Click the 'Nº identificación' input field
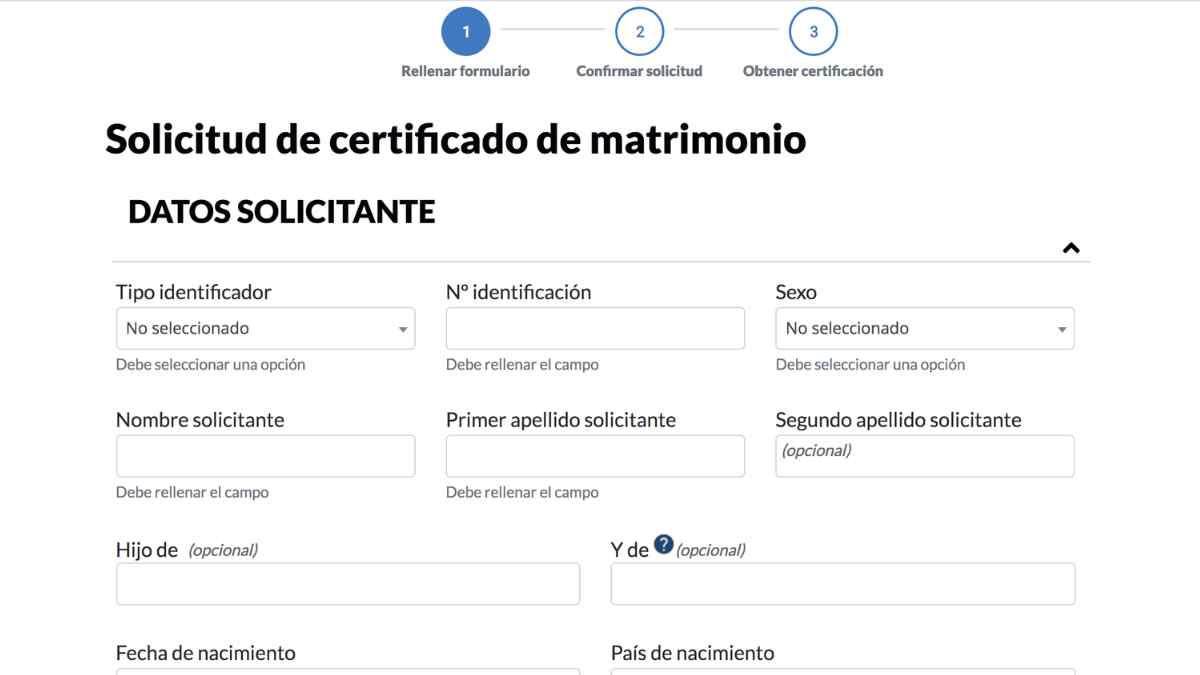 pos(595,328)
